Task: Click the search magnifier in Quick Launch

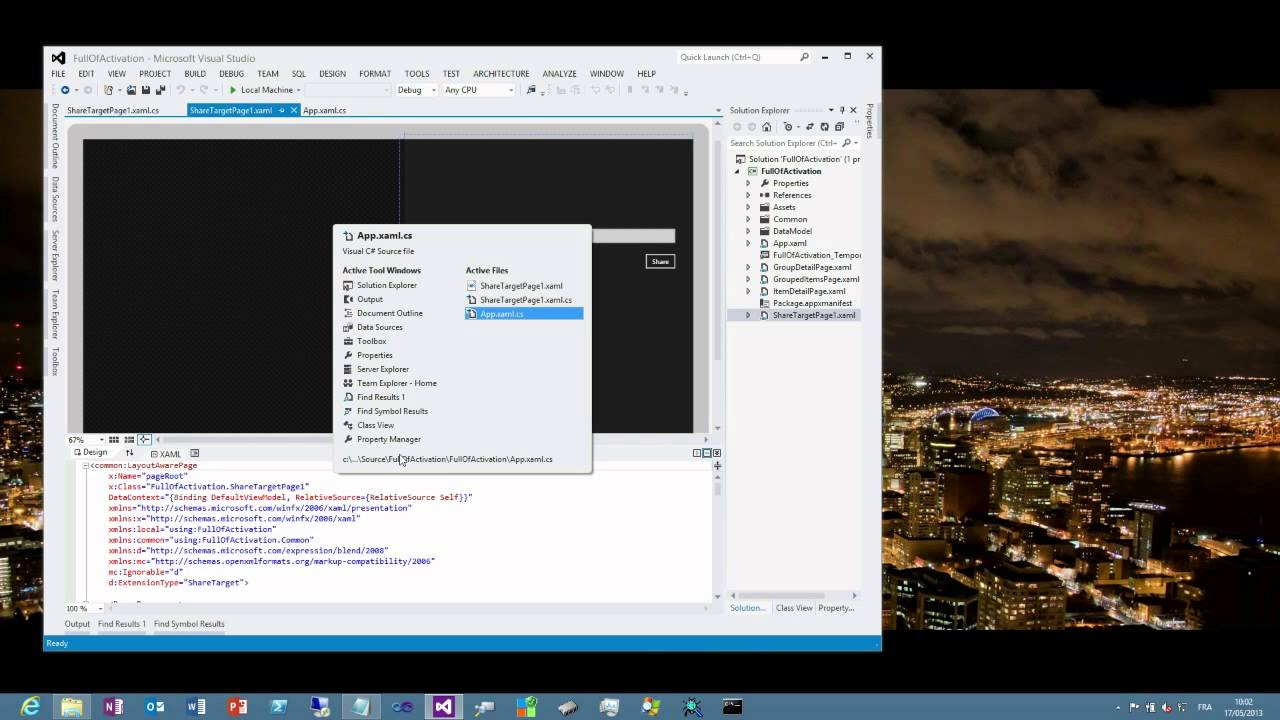Action: [x=804, y=57]
